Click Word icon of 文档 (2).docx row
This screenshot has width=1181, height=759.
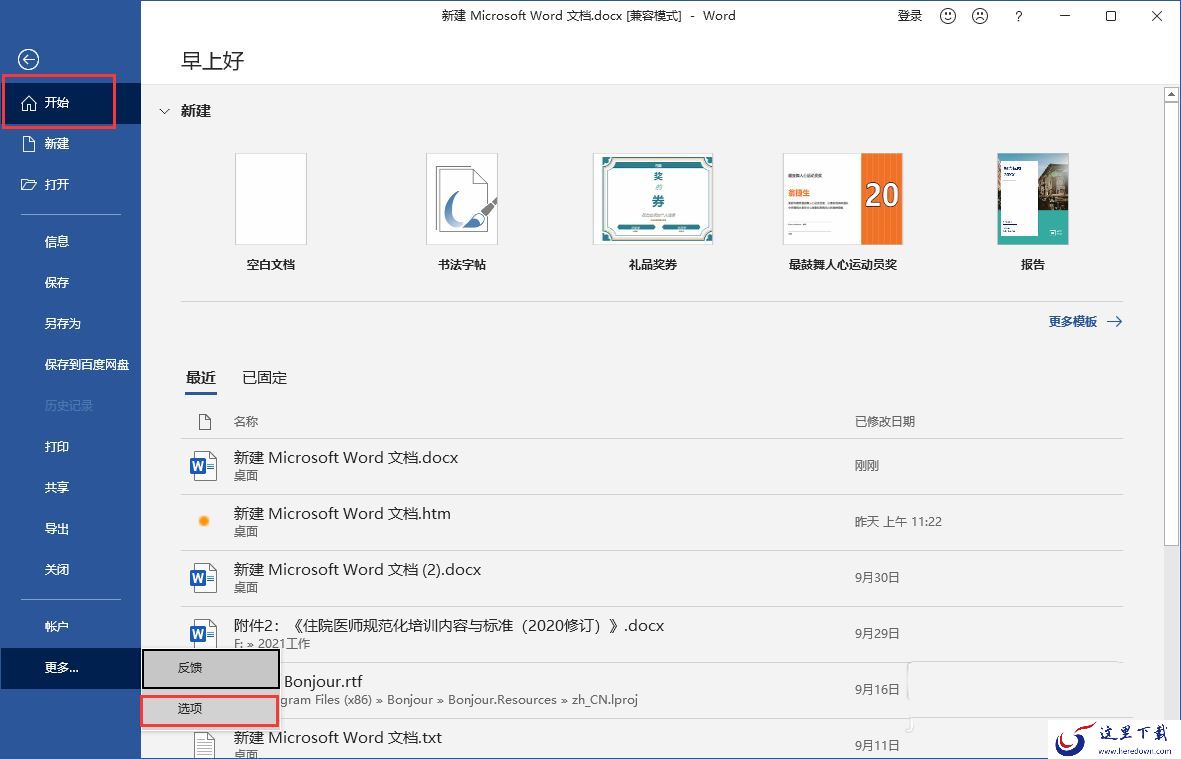tap(203, 578)
